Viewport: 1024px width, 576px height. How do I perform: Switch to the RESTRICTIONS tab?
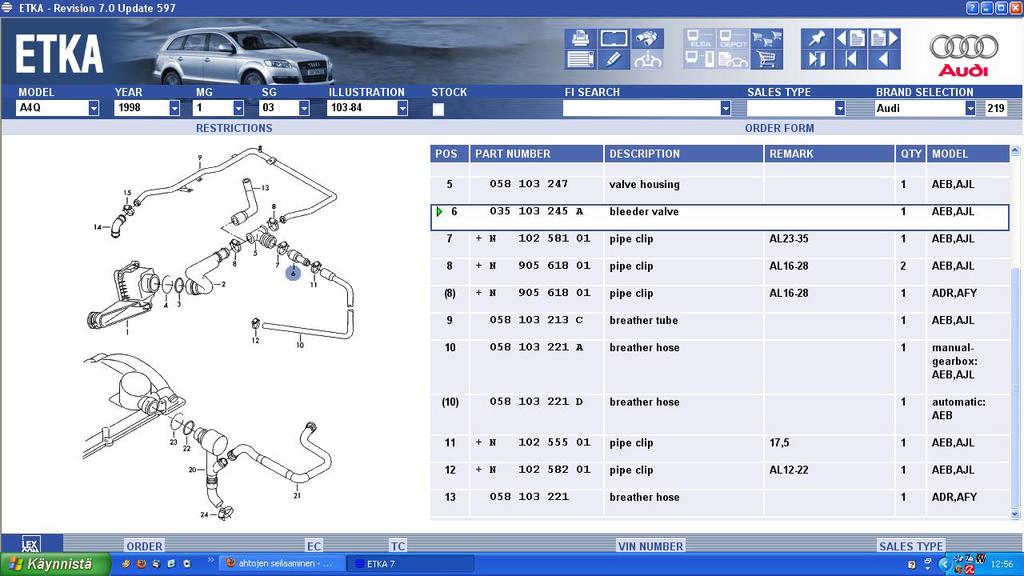[x=233, y=128]
